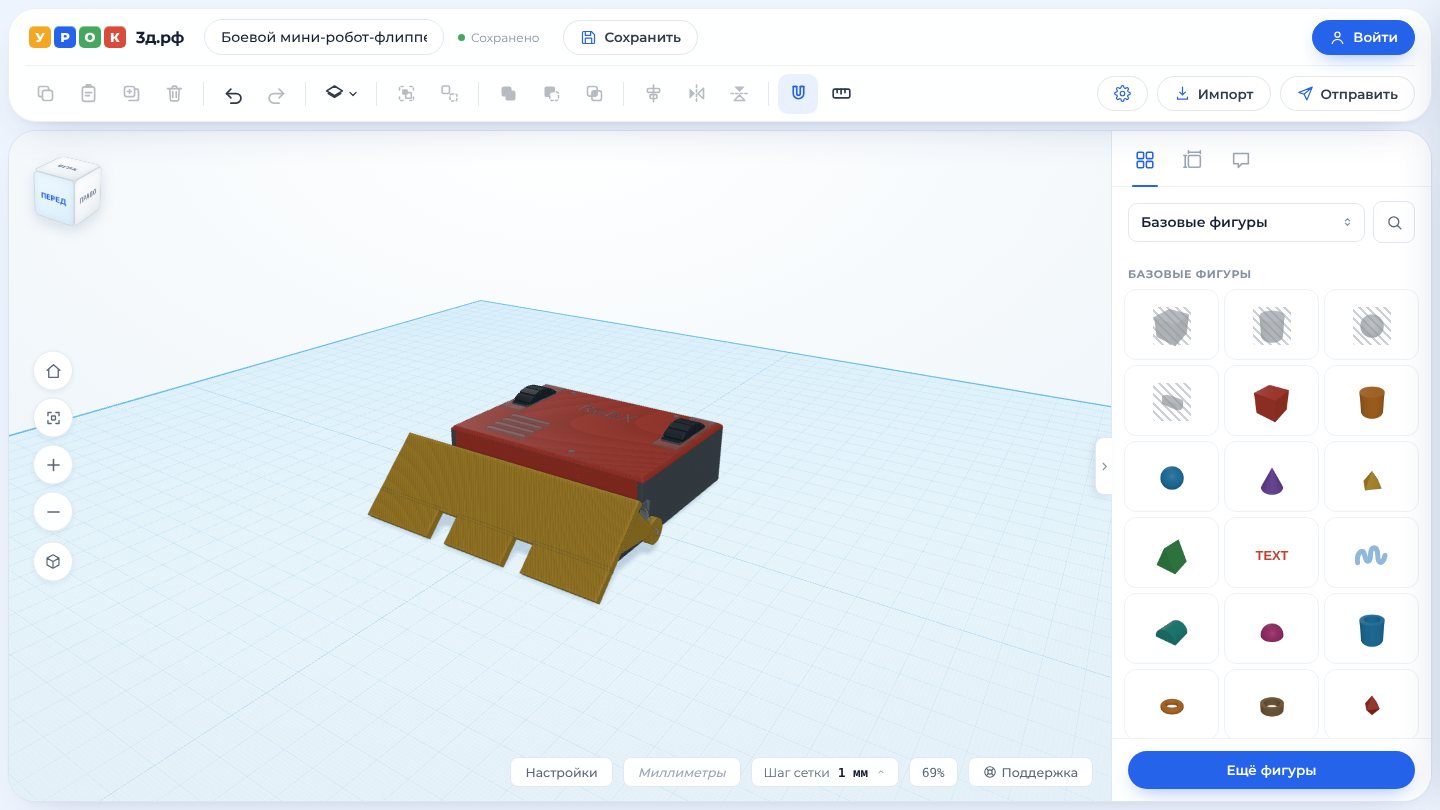Open the Базовые фигуры category dropdown
Screen dimensions: 1440x810
pos(1246,222)
